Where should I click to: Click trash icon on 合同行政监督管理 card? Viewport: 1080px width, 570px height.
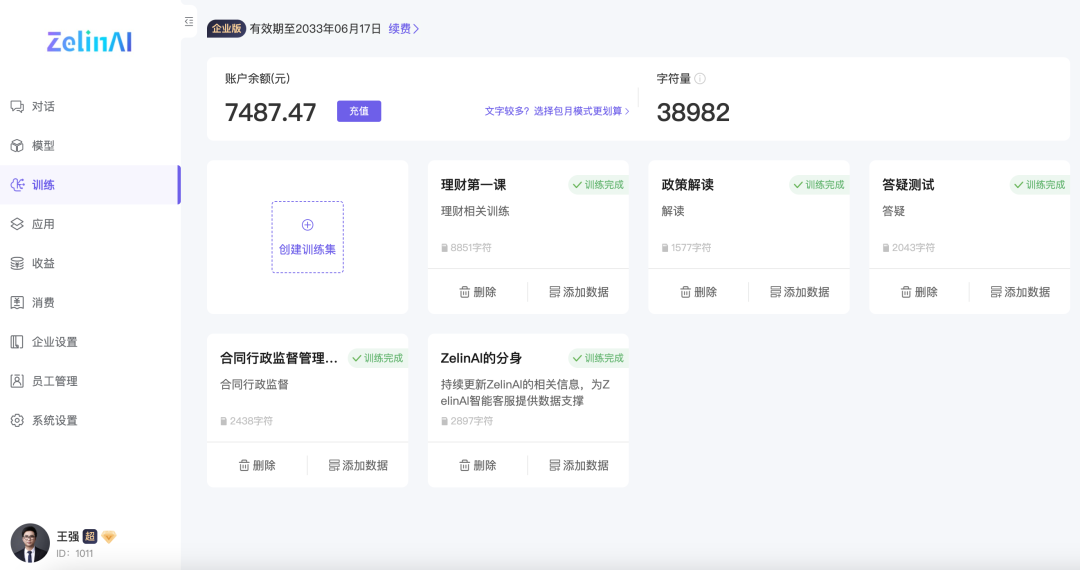point(244,465)
